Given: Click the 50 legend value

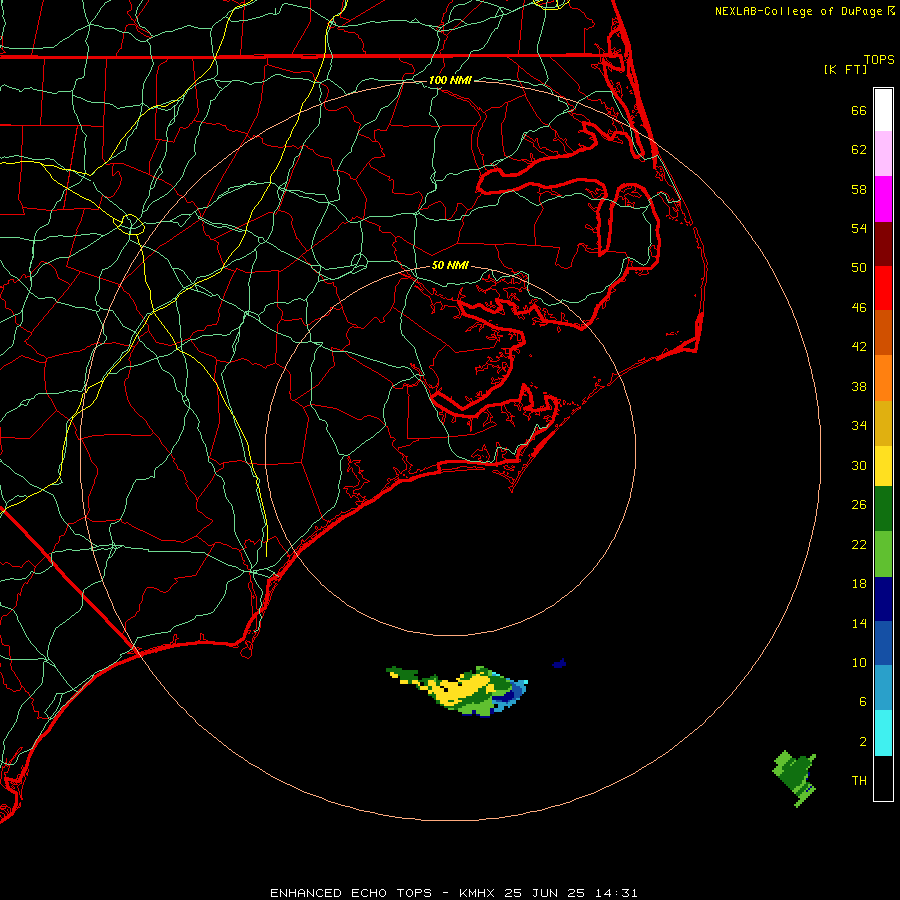Looking at the screenshot, I should [x=859, y=268].
